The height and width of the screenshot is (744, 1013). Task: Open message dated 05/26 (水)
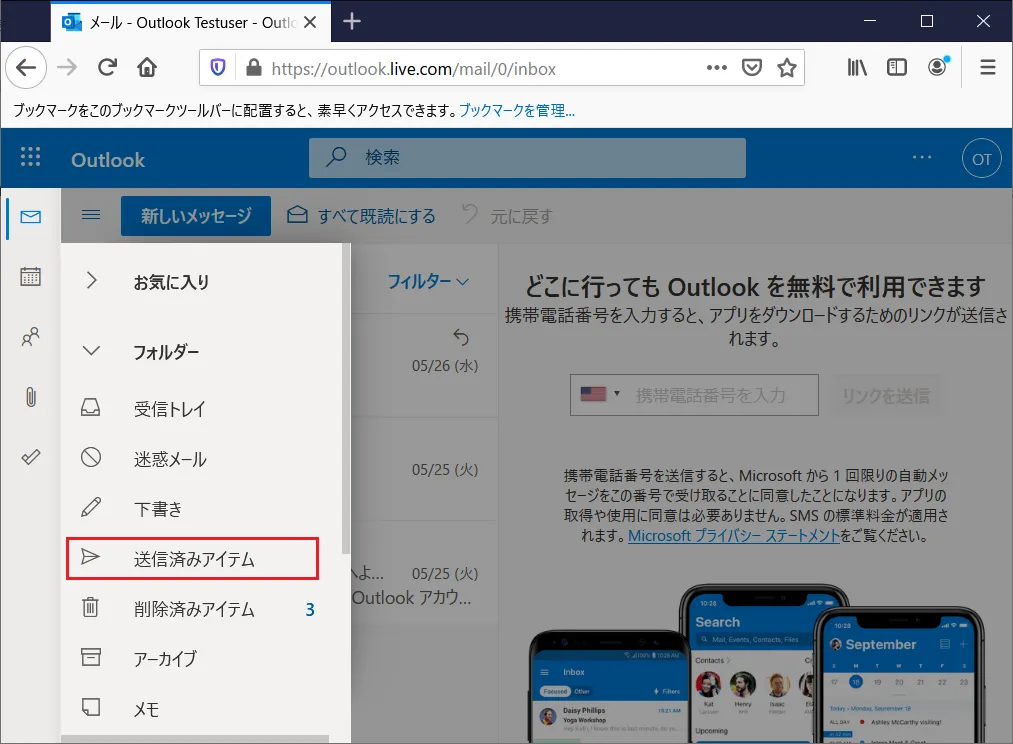[425, 366]
